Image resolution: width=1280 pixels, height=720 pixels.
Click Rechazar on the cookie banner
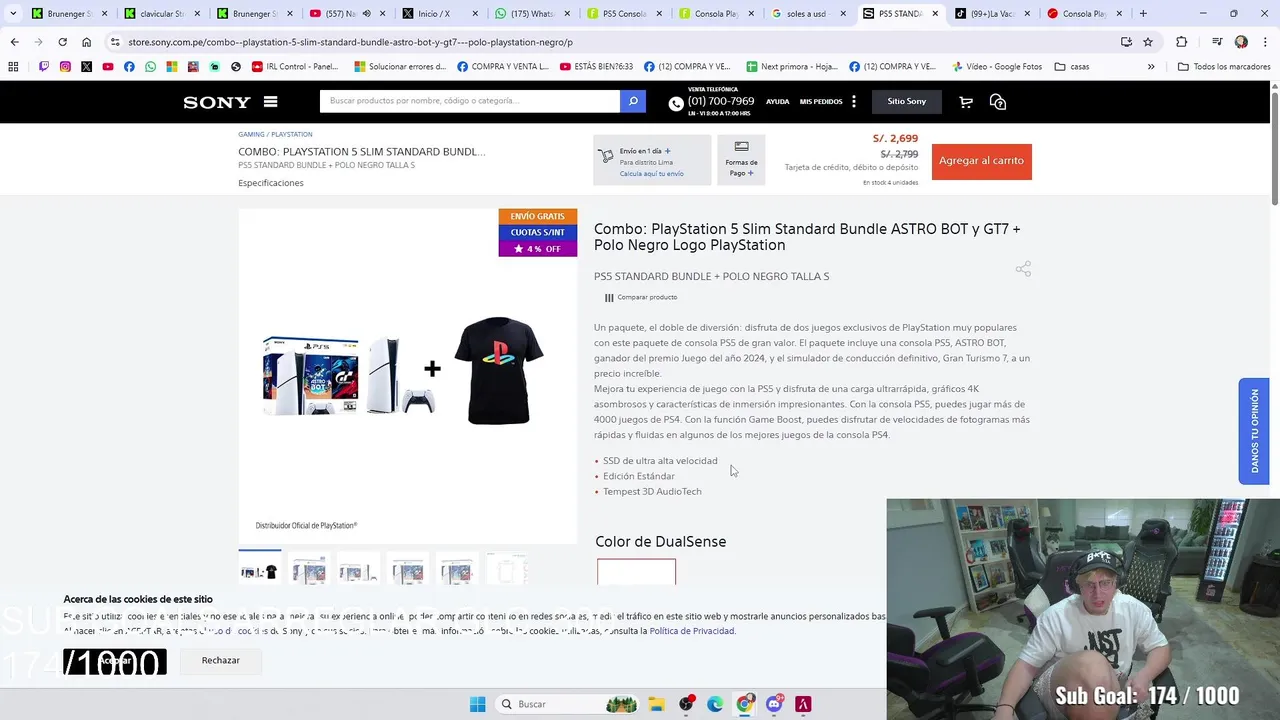tap(220, 660)
